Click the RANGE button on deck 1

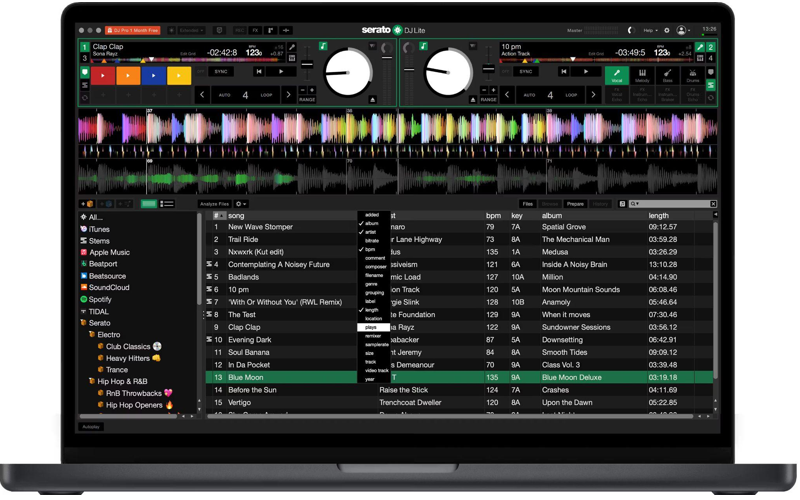(307, 100)
